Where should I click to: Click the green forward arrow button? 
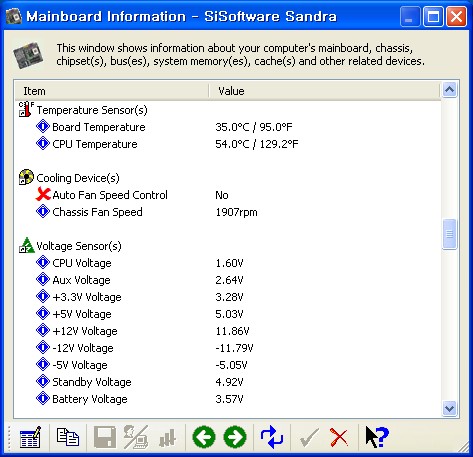[235, 437]
